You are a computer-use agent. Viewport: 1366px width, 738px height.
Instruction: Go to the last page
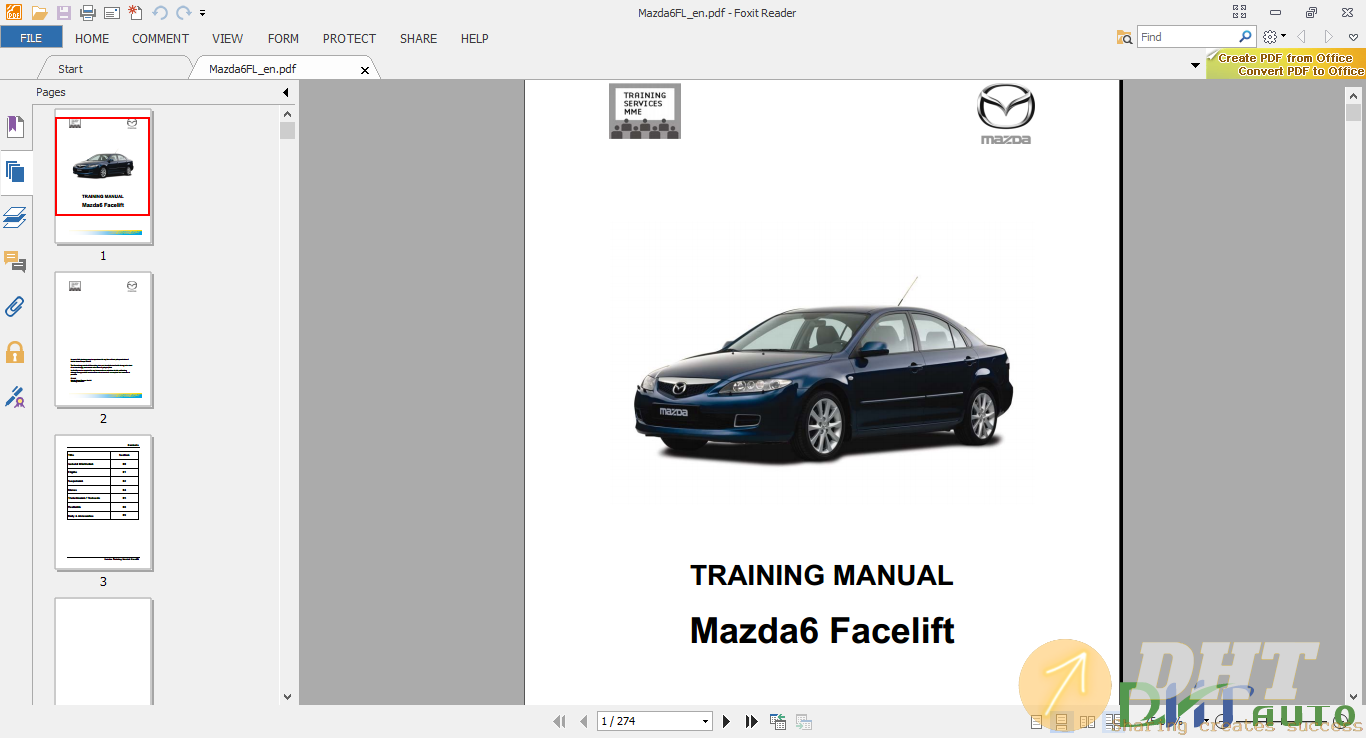click(752, 721)
